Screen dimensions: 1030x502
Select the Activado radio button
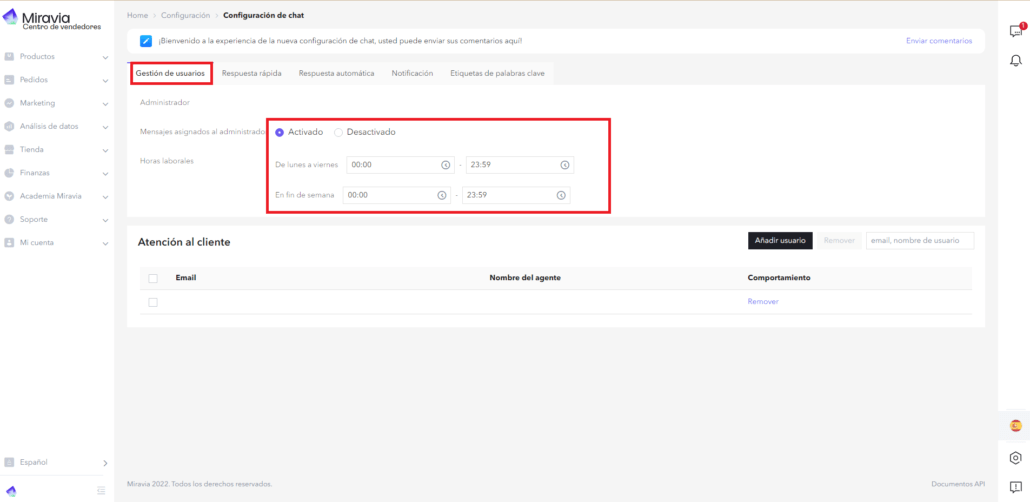tap(280, 132)
